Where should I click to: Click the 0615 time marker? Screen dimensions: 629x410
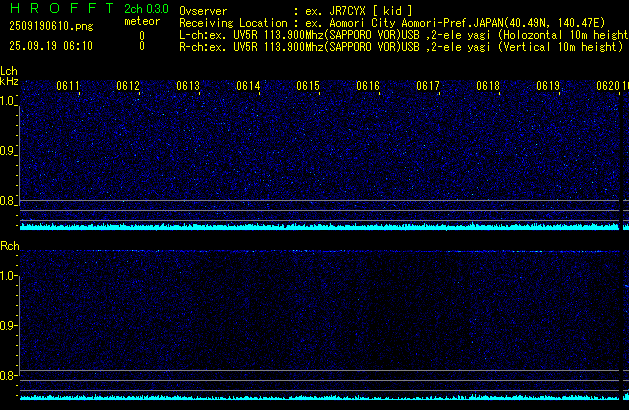coord(308,87)
